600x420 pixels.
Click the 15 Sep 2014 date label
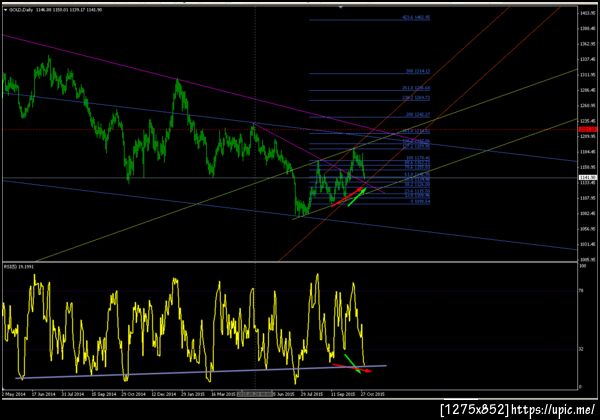click(x=103, y=394)
